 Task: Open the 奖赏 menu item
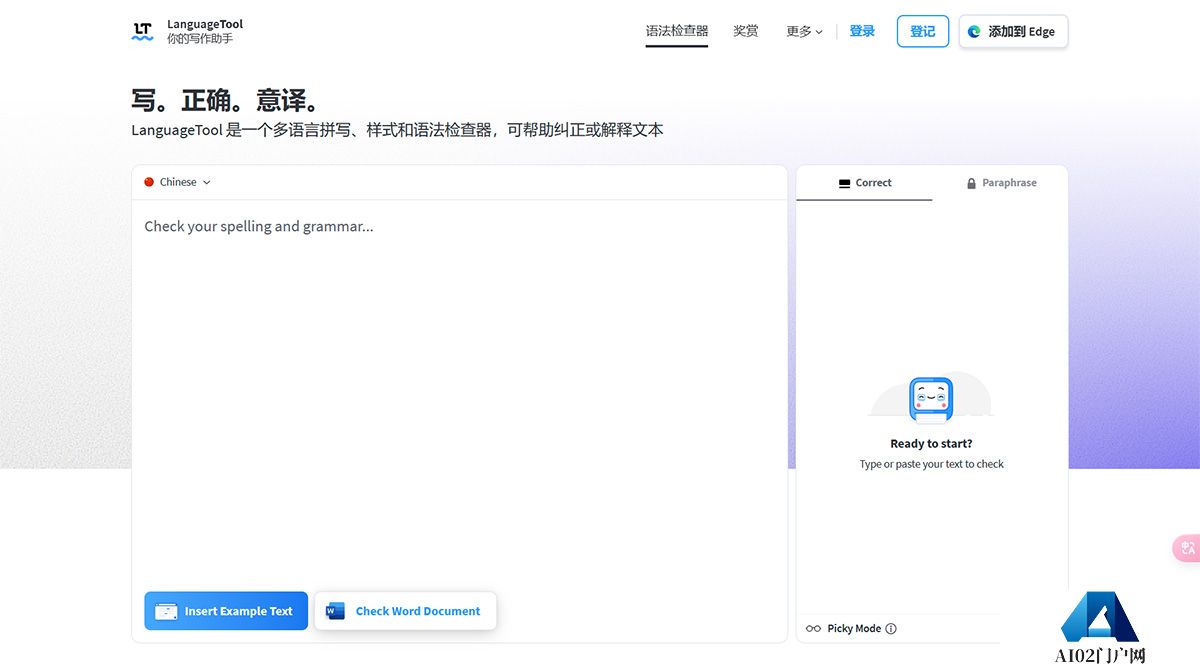(746, 31)
